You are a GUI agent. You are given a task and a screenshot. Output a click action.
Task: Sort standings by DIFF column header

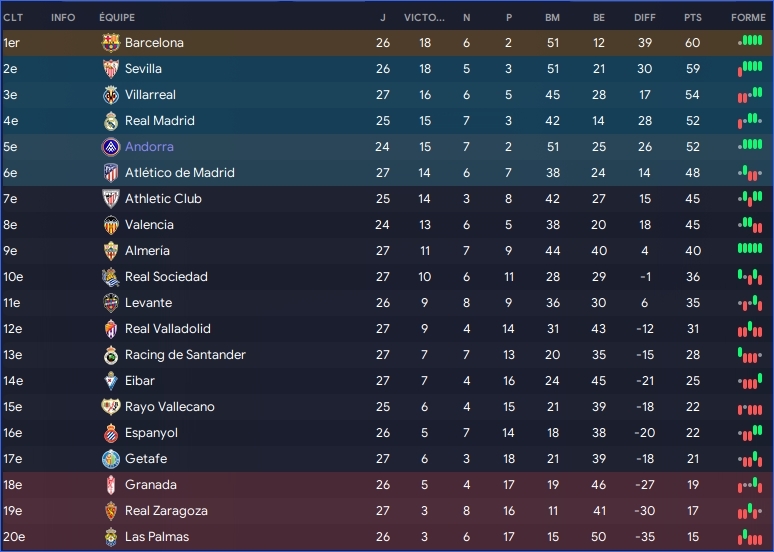645,18
